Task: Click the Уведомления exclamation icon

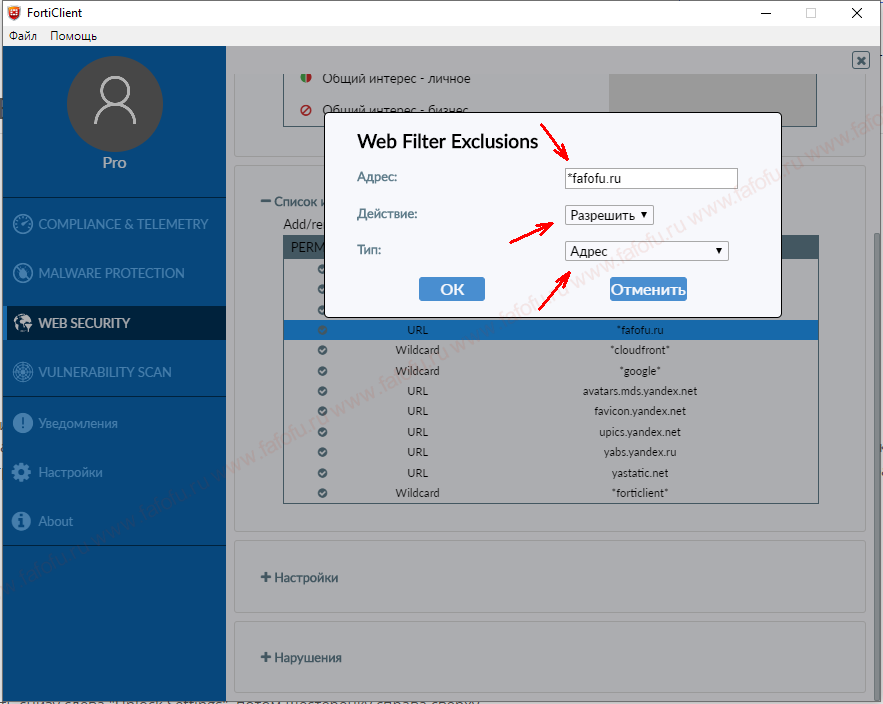Action: pyautogui.click(x=23, y=423)
